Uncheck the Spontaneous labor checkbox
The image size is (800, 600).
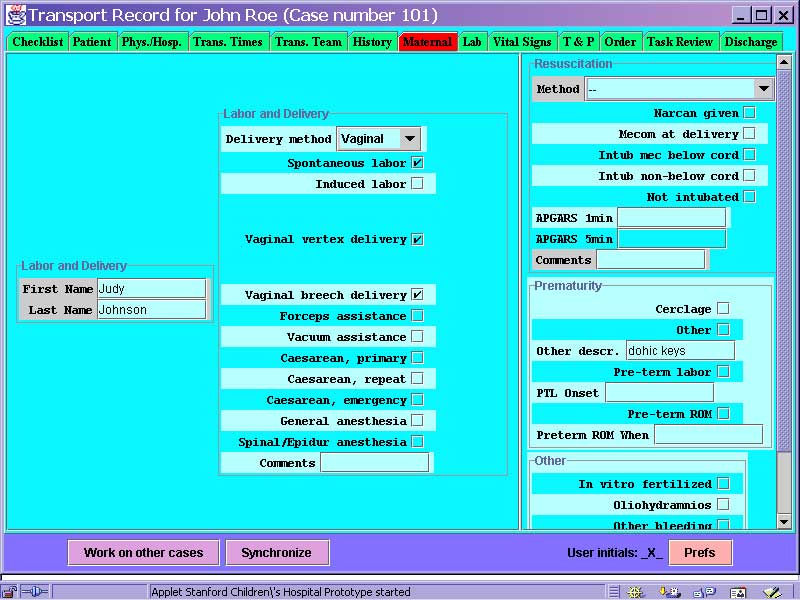click(x=417, y=163)
